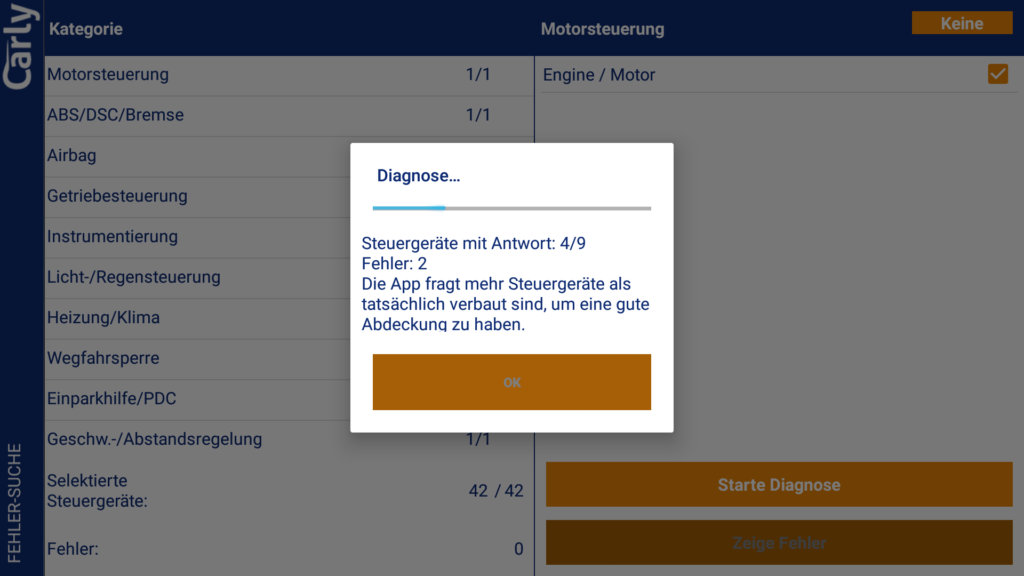This screenshot has width=1024, height=576.
Task: Click the Carly logo in sidebar
Action: point(21,47)
